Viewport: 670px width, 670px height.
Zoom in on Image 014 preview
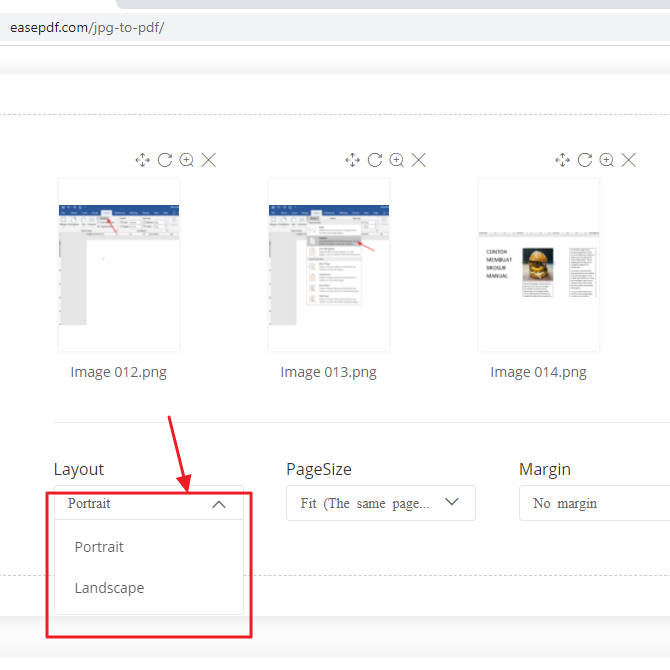click(607, 160)
